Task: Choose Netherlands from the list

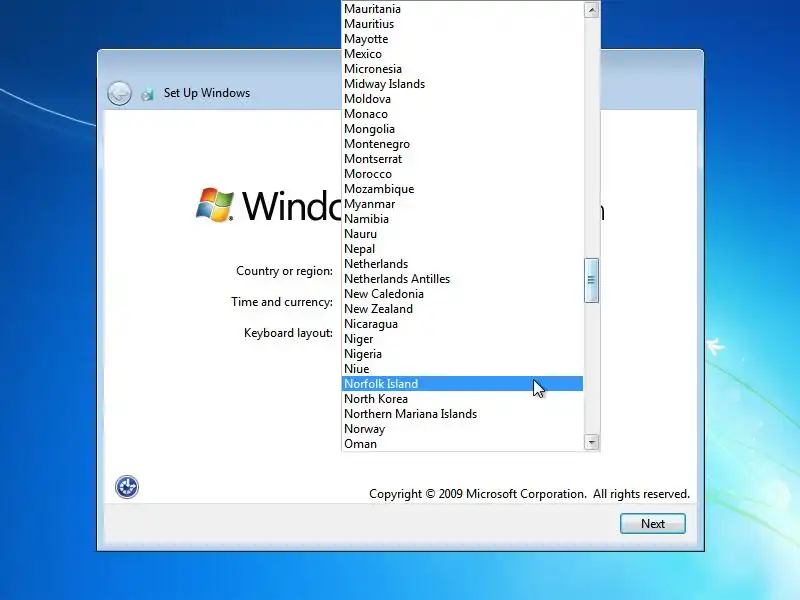Action: pos(462,264)
